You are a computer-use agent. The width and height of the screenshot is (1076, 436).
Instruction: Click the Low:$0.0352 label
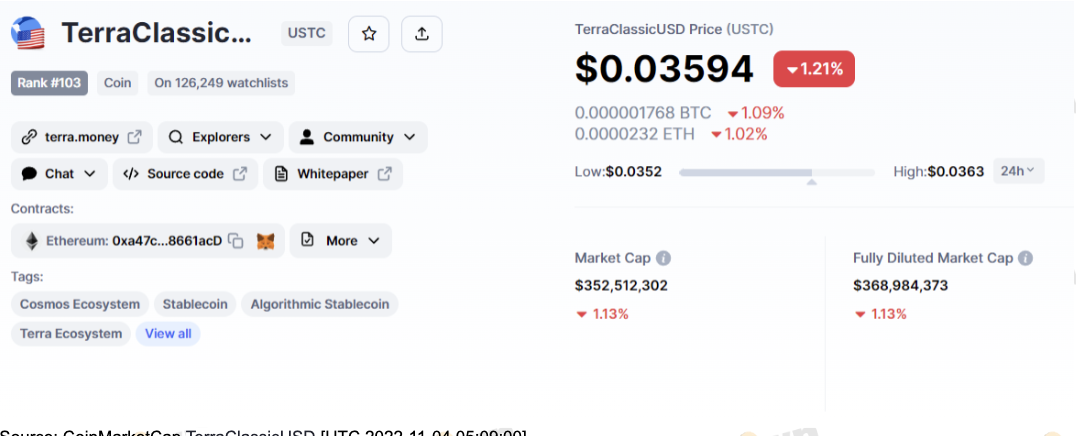coord(618,172)
